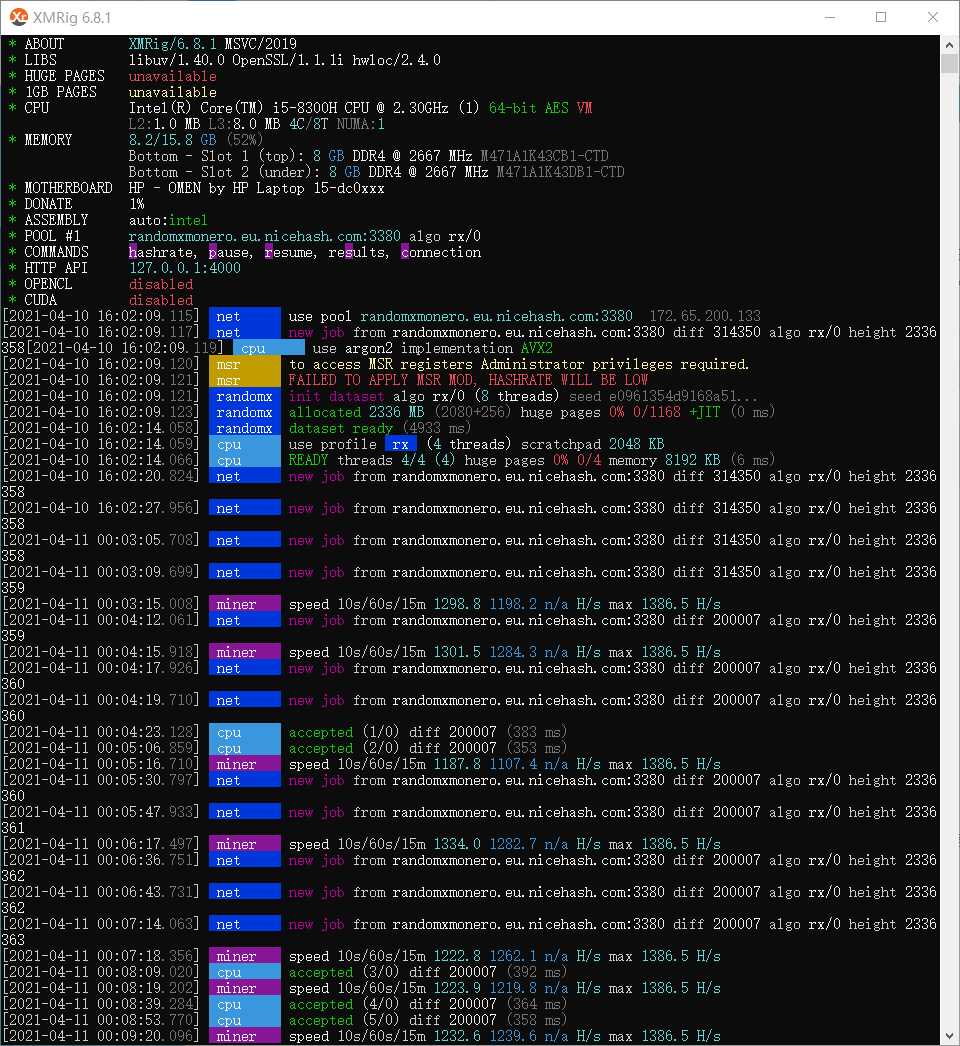This screenshot has height=1046, width=960.
Task: Click the timestamp '2021-04-10 16:02:09.115'
Action: (100, 316)
